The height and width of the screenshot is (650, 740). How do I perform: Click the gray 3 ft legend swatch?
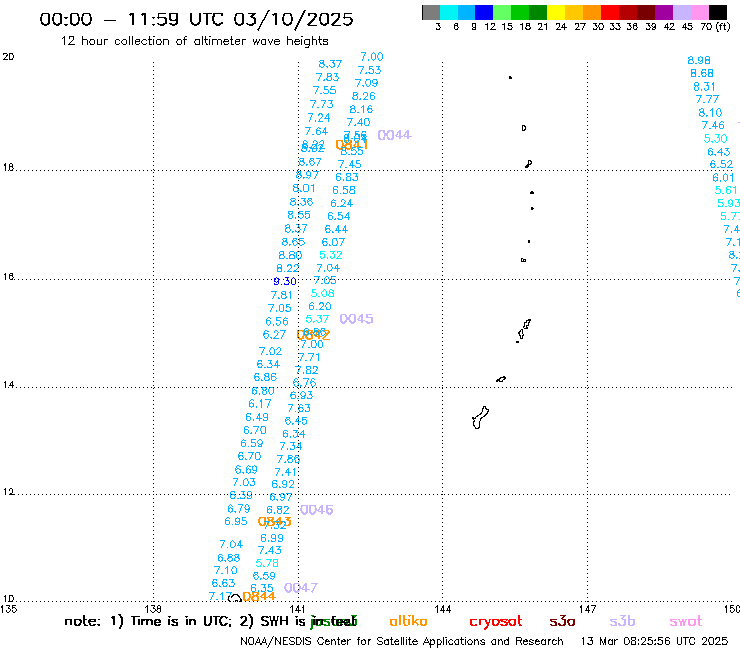tap(431, 12)
